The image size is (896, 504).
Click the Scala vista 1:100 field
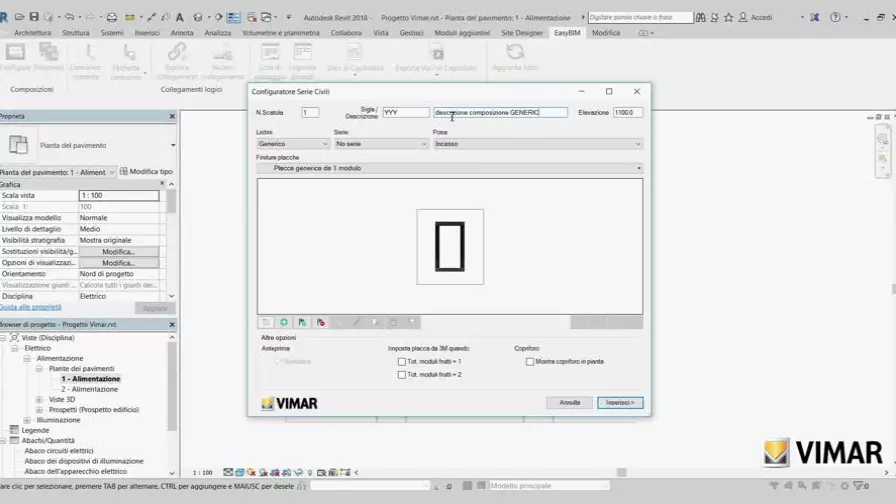point(119,195)
